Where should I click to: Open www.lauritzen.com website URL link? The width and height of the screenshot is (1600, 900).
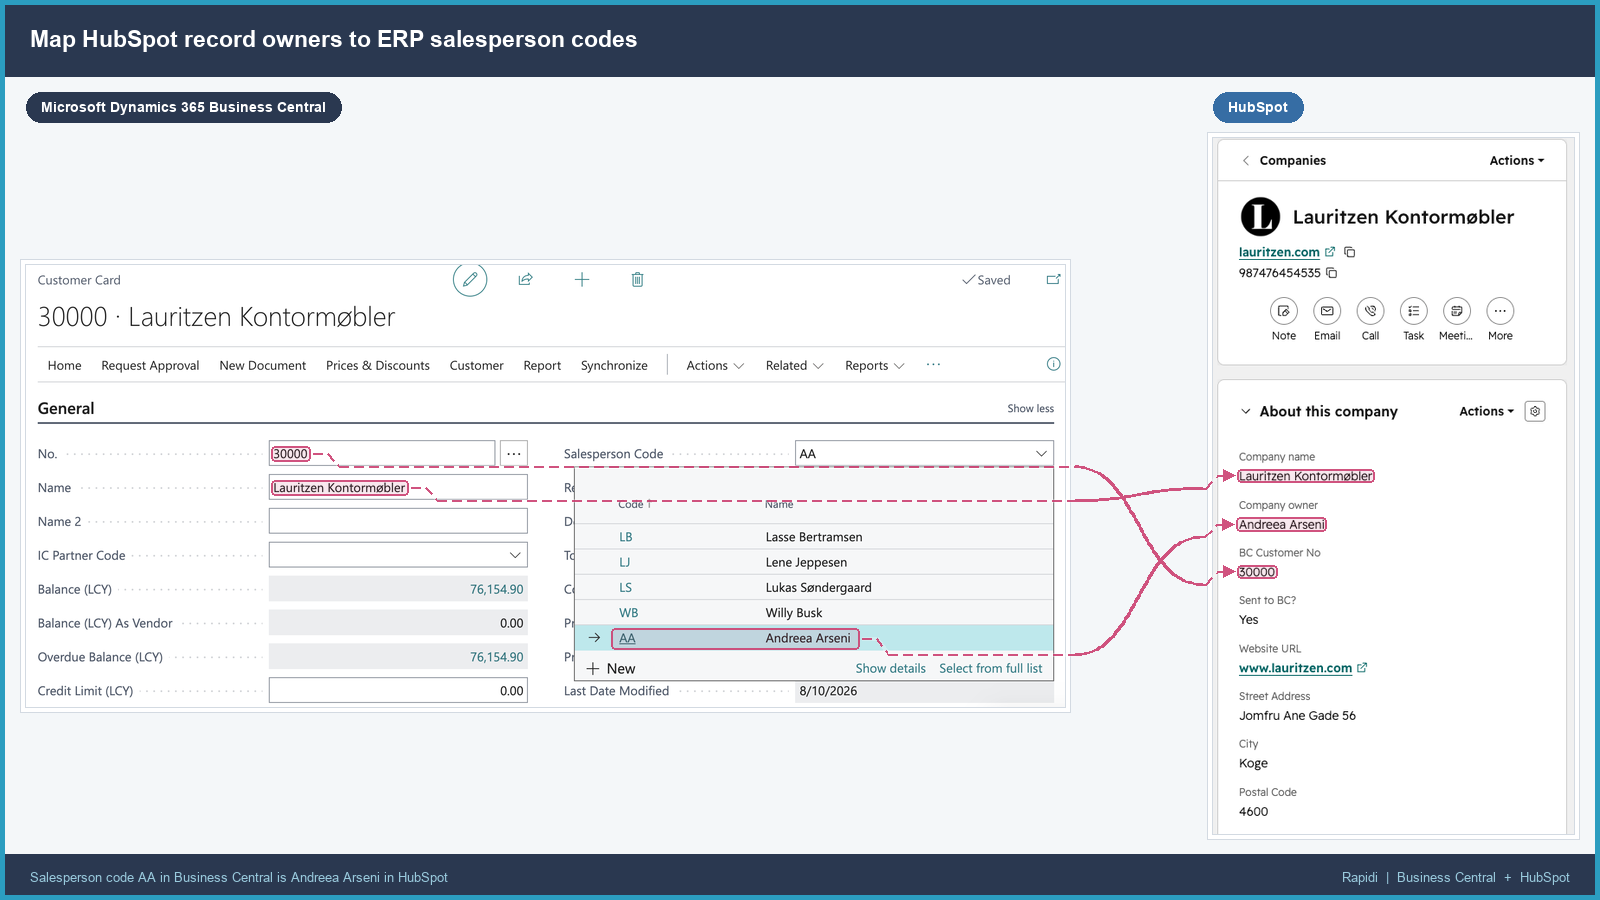click(1295, 668)
